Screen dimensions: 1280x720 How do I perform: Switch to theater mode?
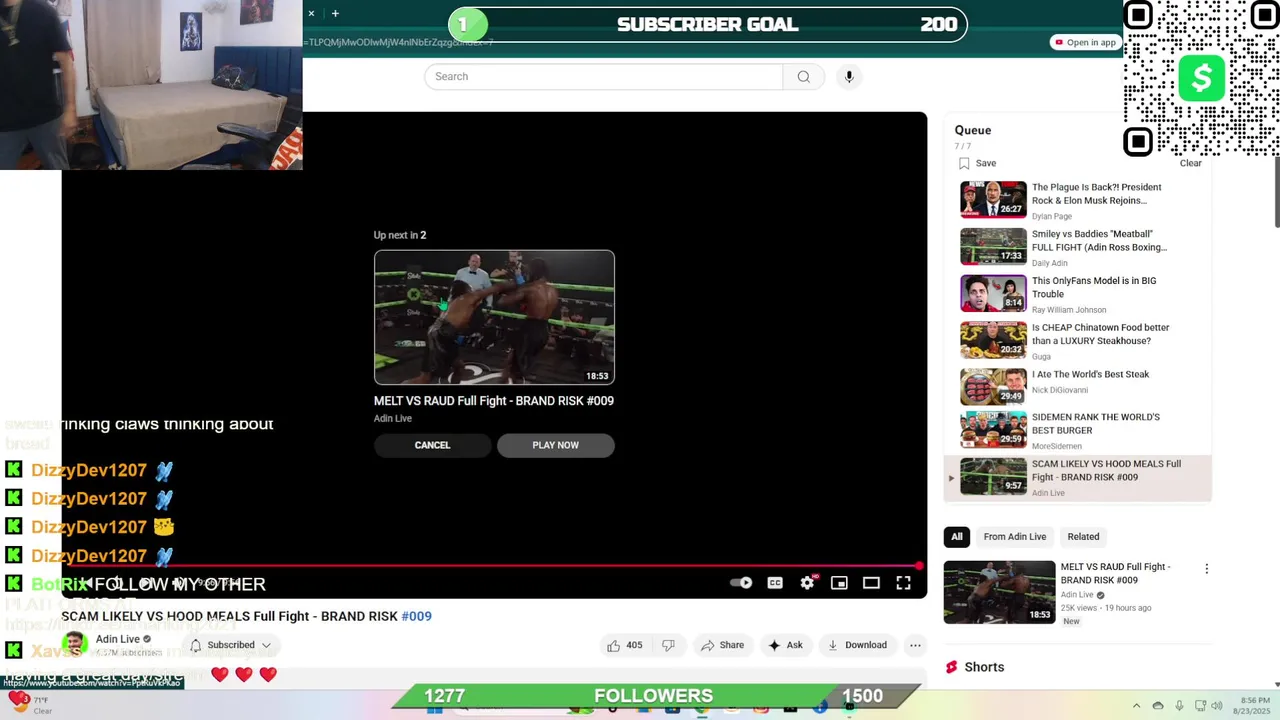pos(871,583)
